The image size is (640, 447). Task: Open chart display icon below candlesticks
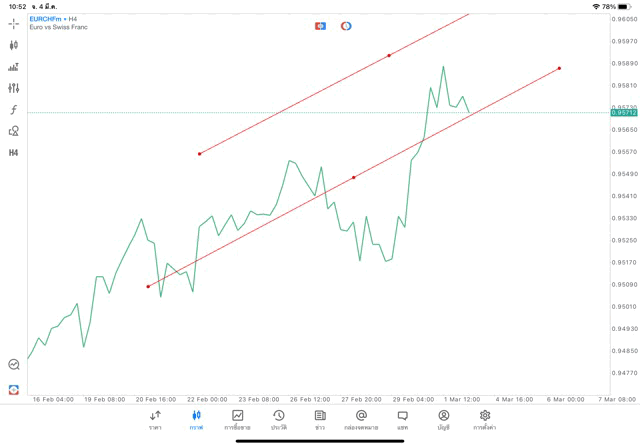[x=14, y=67]
